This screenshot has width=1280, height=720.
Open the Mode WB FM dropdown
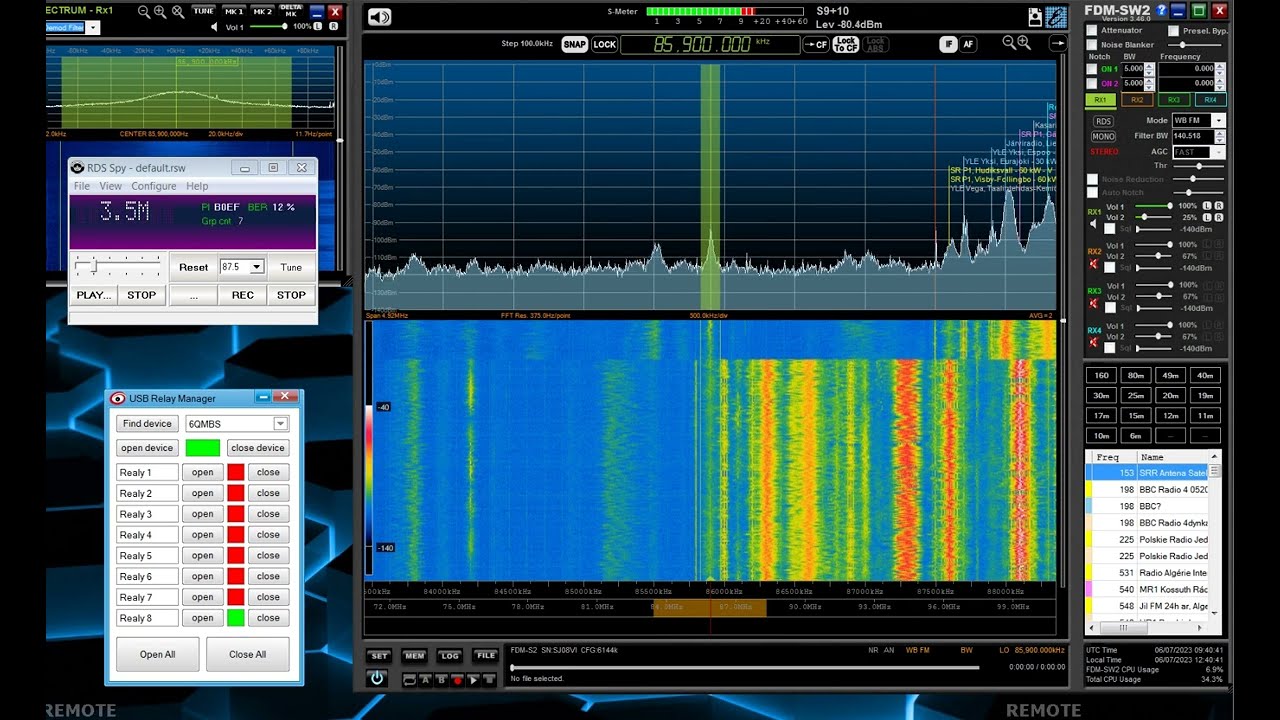click(1219, 121)
